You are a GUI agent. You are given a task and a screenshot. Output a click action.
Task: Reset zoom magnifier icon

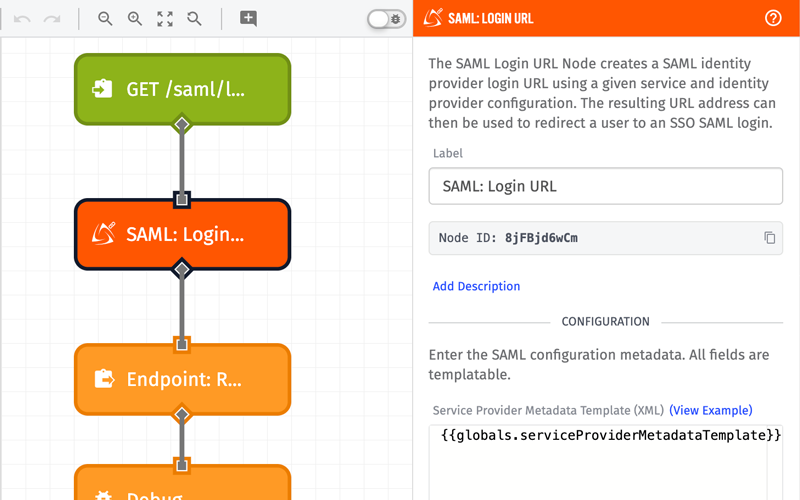[x=194, y=19]
